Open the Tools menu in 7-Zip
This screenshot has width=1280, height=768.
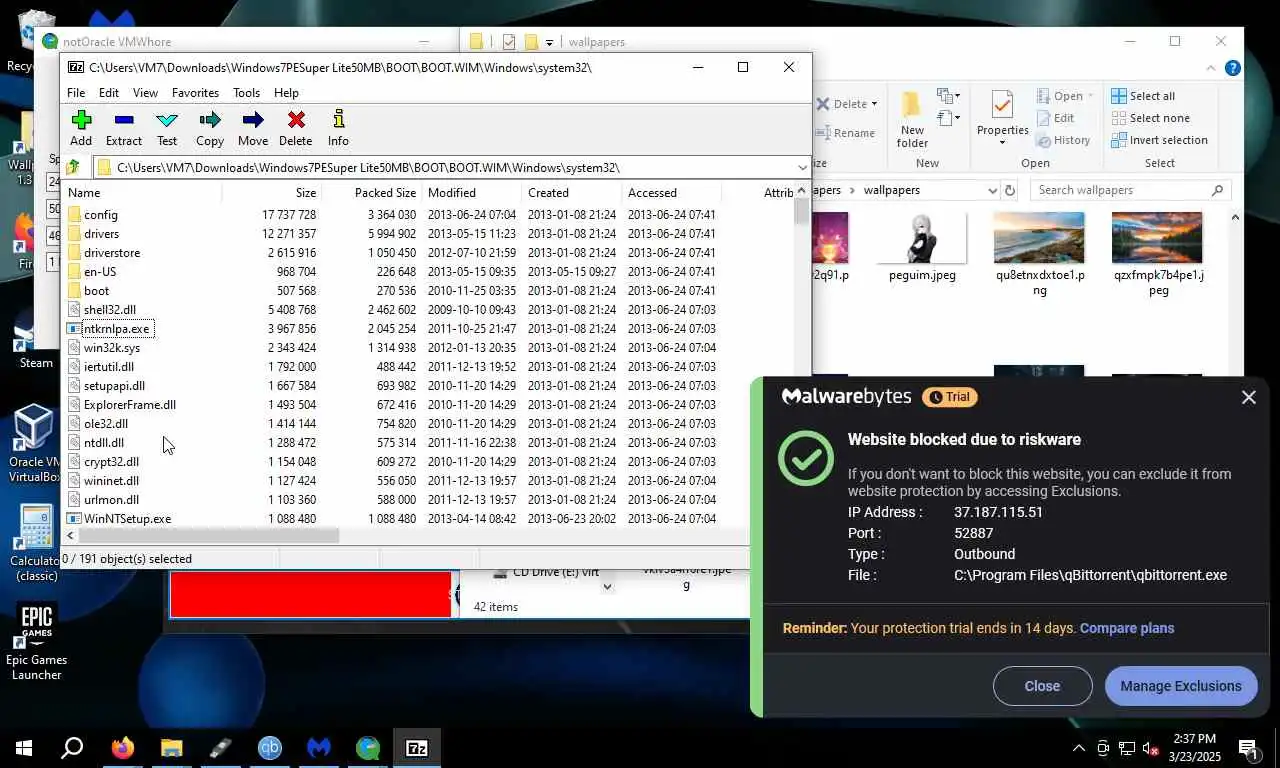click(x=246, y=92)
